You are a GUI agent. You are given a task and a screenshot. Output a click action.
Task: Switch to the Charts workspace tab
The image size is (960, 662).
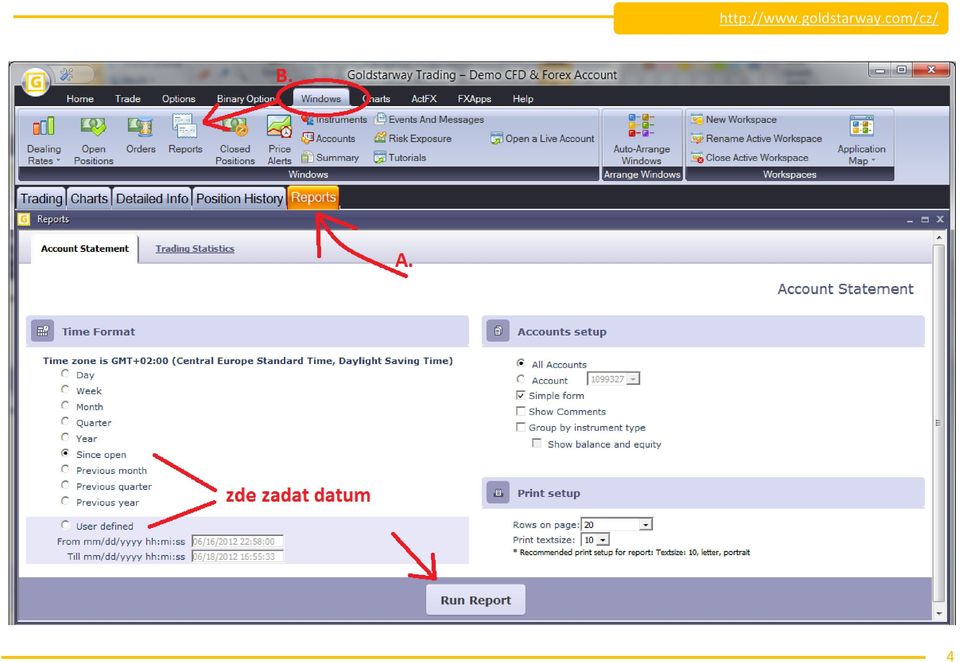click(x=89, y=198)
